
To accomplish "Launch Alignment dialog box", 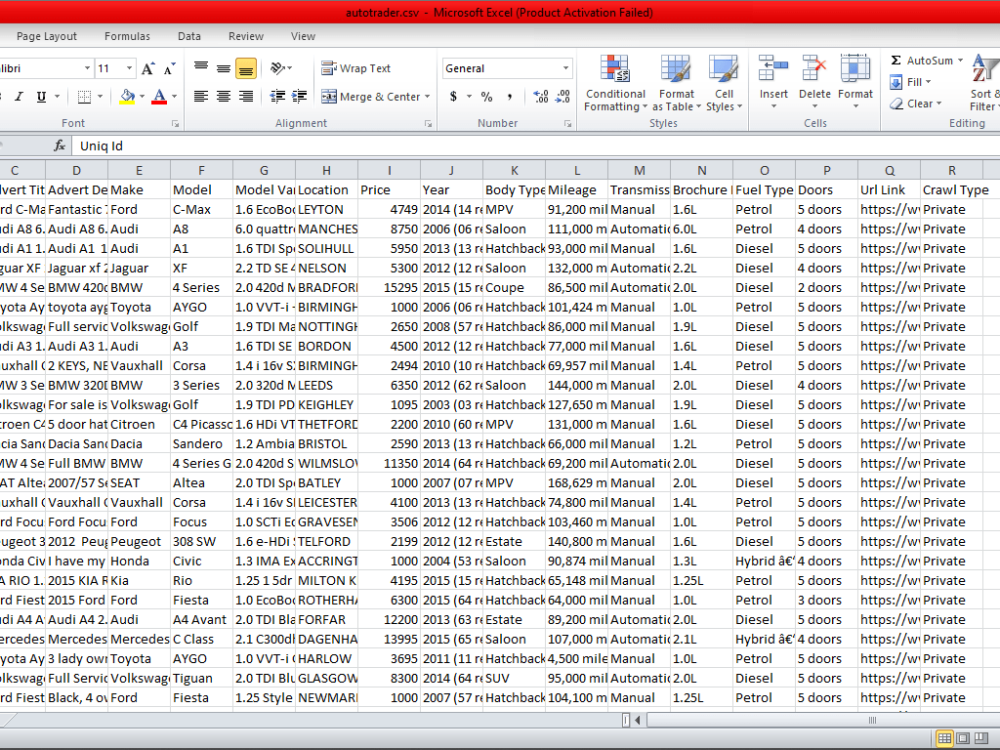I will click(428, 124).
